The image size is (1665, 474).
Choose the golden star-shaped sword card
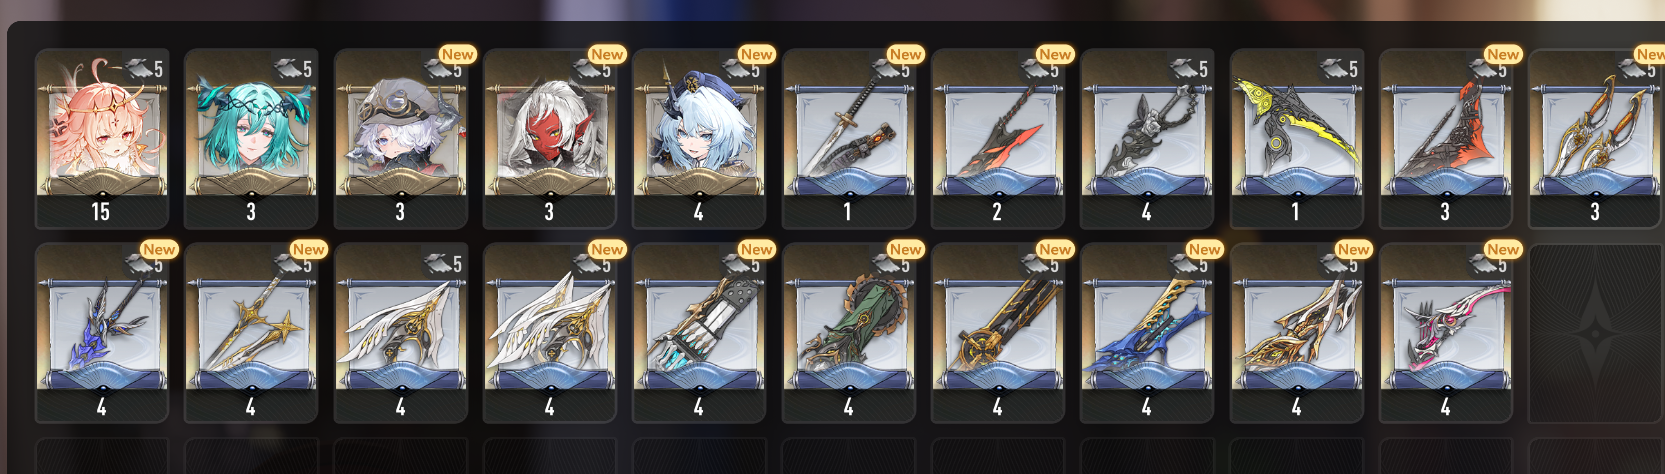[x=251, y=333]
